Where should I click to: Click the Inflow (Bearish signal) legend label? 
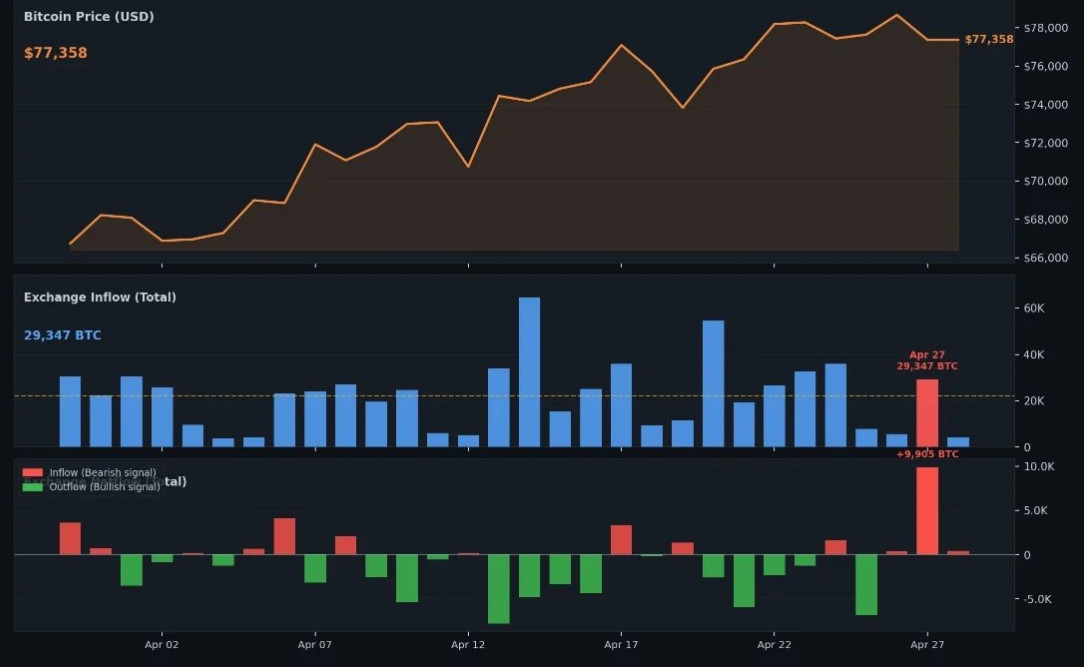click(x=102, y=473)
